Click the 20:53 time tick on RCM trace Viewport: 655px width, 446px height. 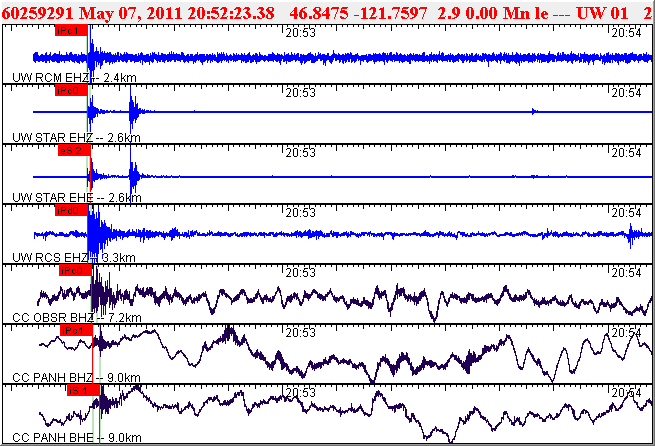point(300,33)
